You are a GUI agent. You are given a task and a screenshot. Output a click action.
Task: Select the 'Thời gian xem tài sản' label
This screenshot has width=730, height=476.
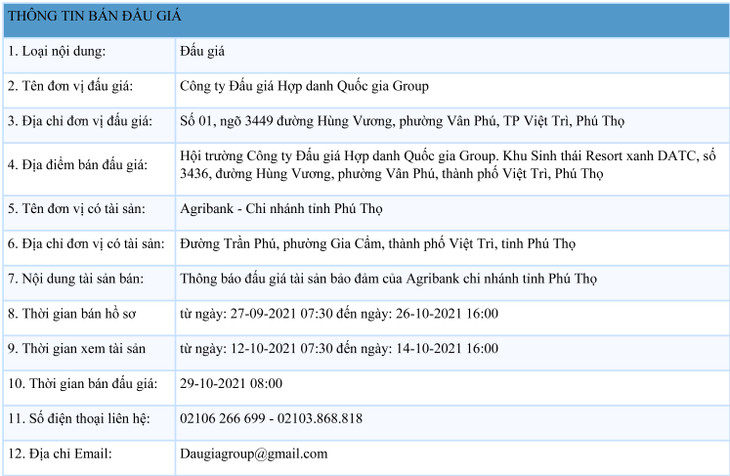76,348
